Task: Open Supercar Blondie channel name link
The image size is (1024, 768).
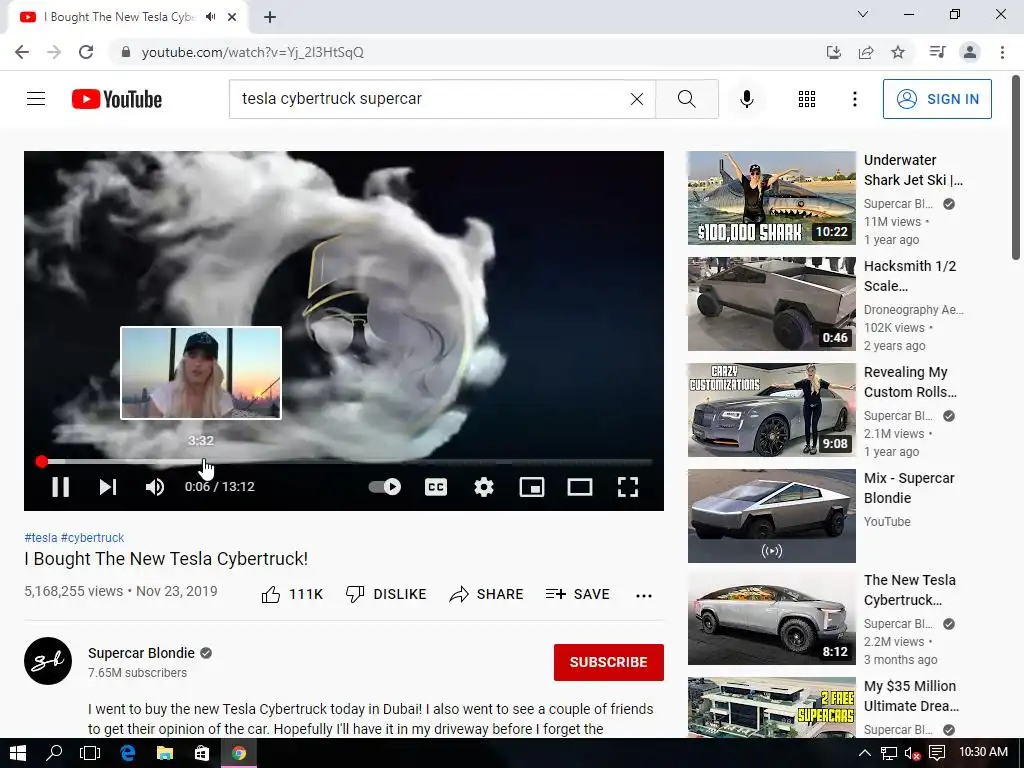Action: pyautogui.click(x=141, y=653)
